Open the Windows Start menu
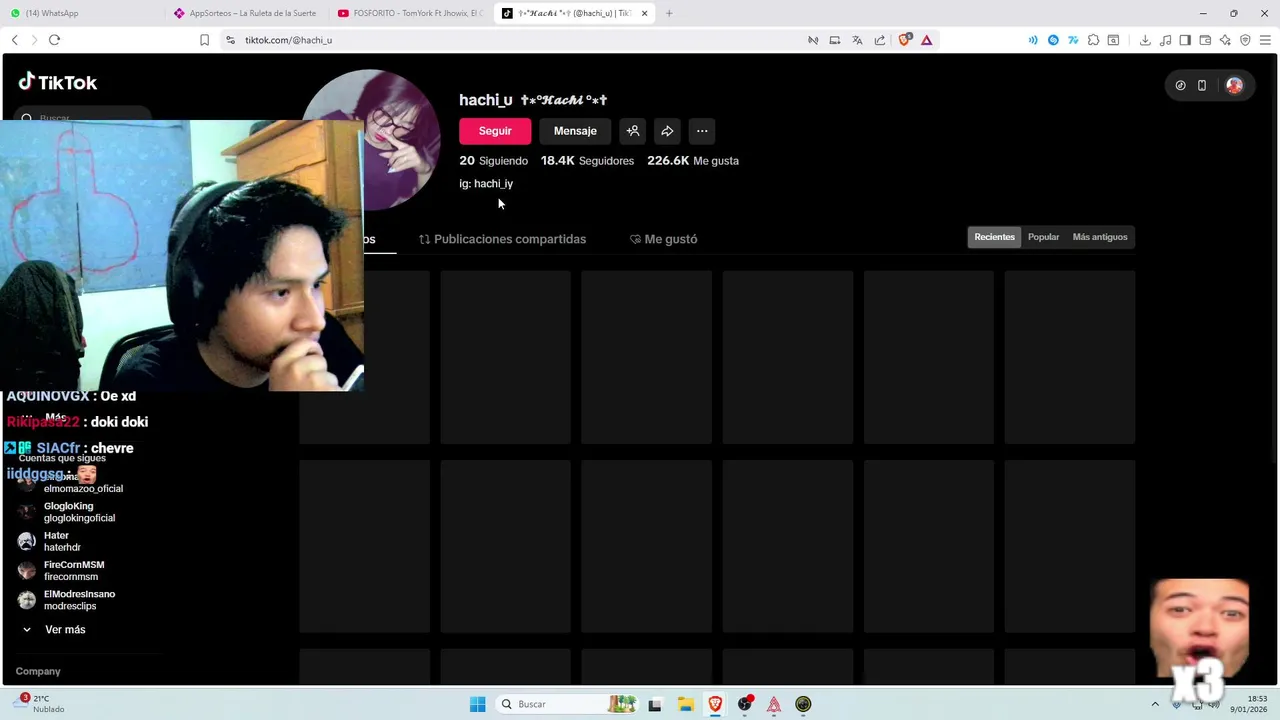This screenshot has width=1280, height=720. pyautogui.click(x=477, y=704)
